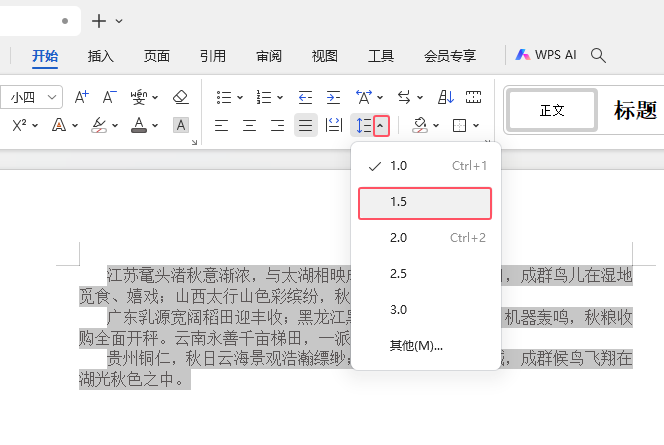Open 其他(M)... spacing options
The height and width of the screenshot is (445, 664).
click(x=425, y=346)
